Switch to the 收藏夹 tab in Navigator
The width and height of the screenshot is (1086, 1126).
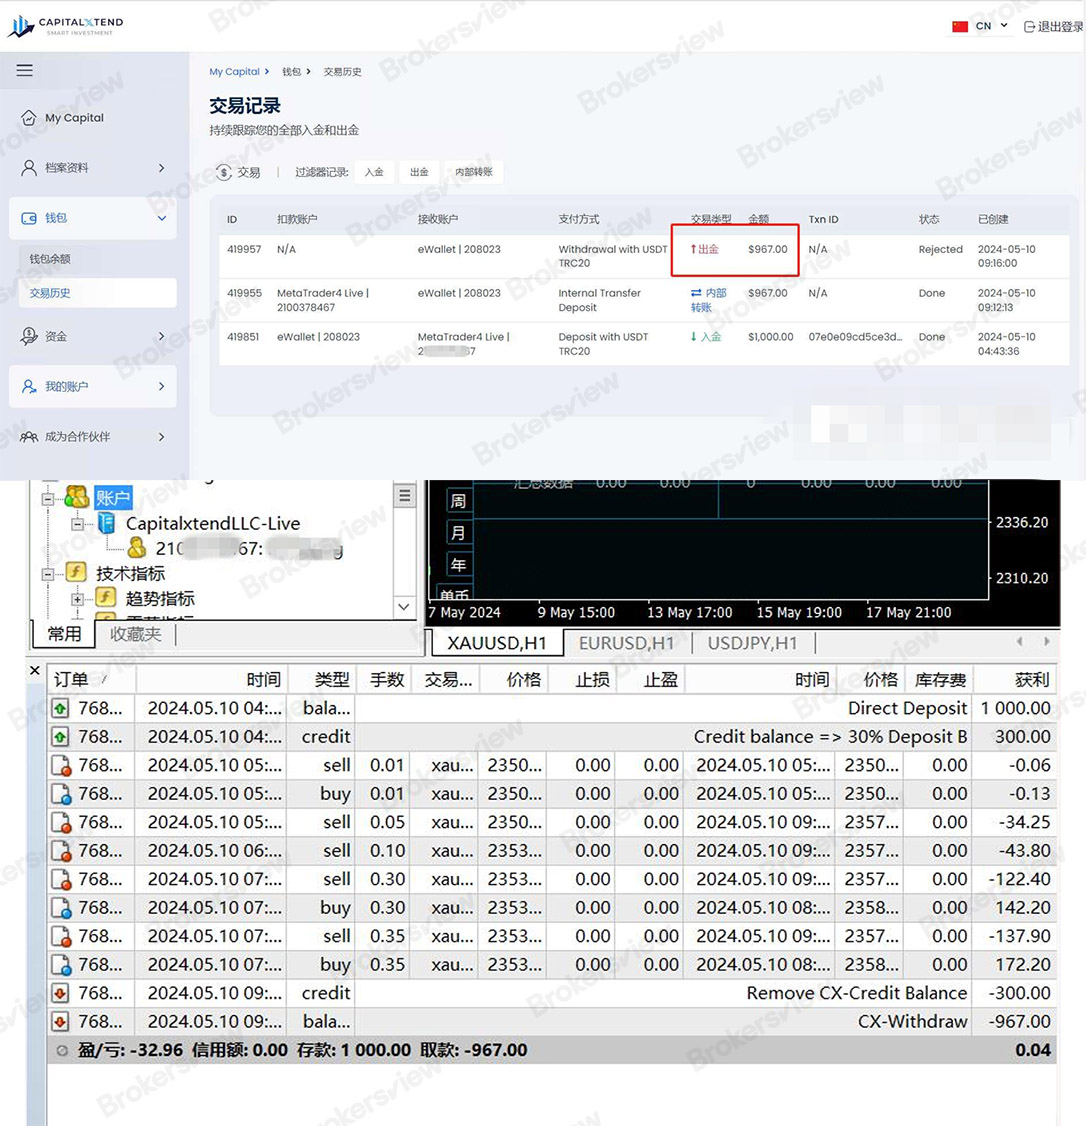pyautogui.click(x=136, y=633)
